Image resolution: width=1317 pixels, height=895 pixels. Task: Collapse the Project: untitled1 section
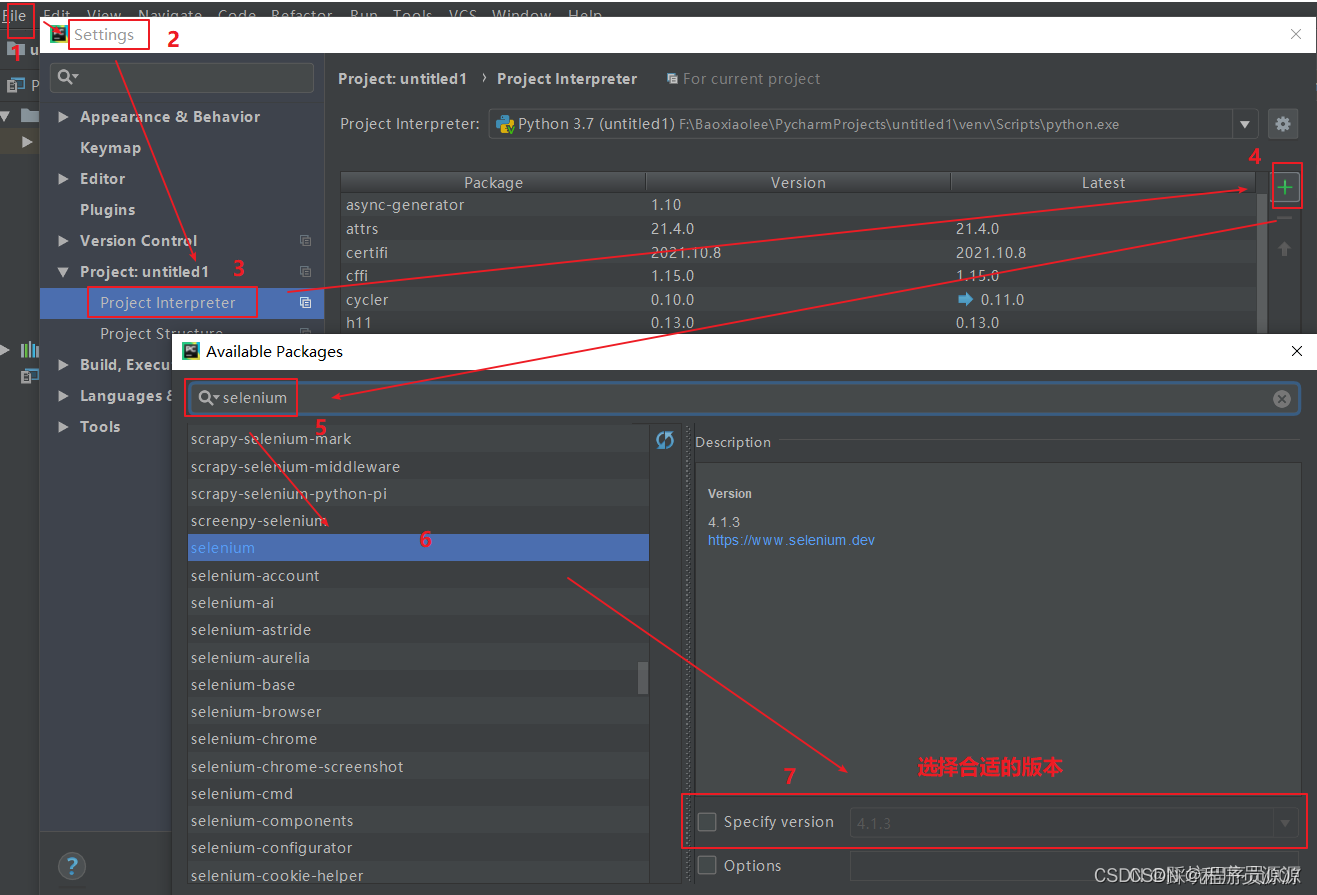pyautogui.click(x=64, y=272)
